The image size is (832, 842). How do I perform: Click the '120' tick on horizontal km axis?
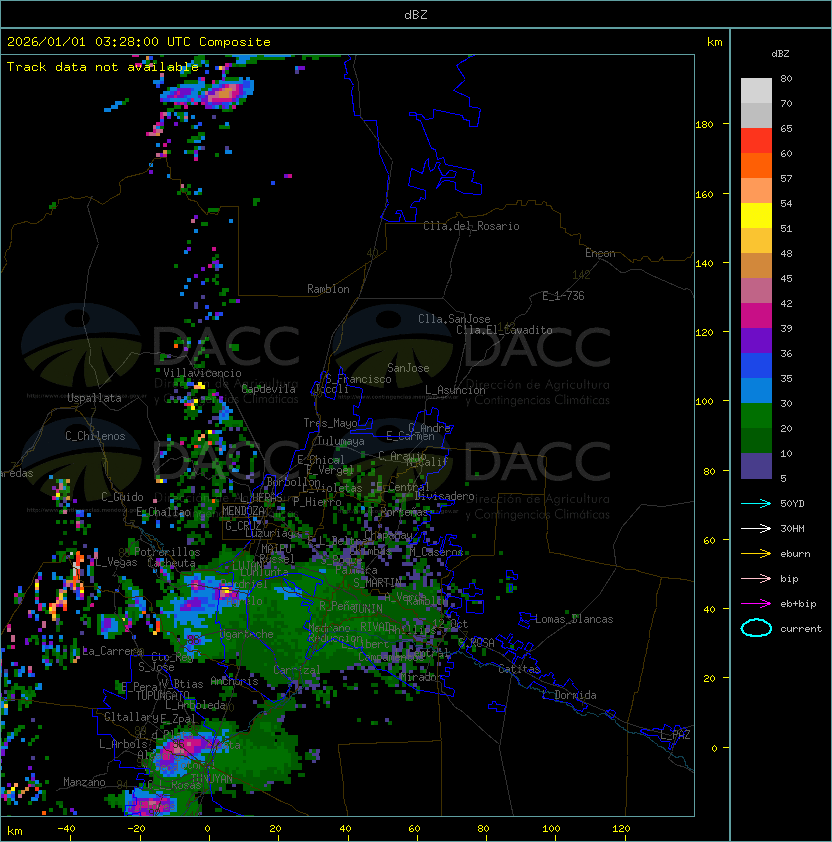(x=621, y=828)
